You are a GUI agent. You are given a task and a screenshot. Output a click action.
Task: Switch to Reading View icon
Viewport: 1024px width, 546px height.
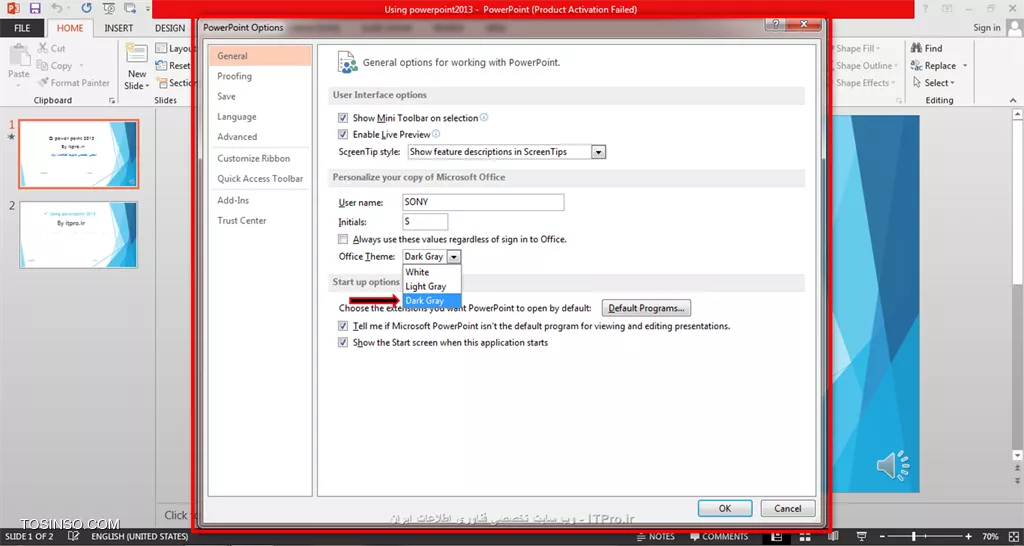coord(833,536)
